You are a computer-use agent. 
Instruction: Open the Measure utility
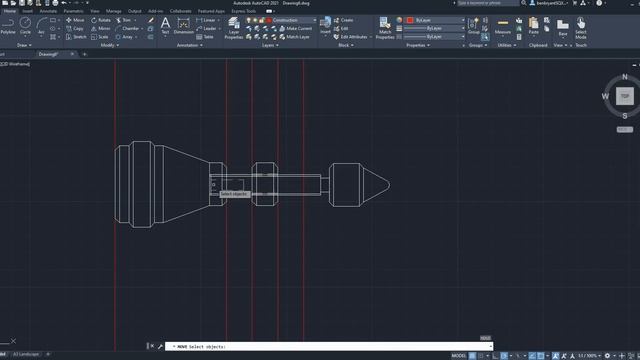point(503,26)
